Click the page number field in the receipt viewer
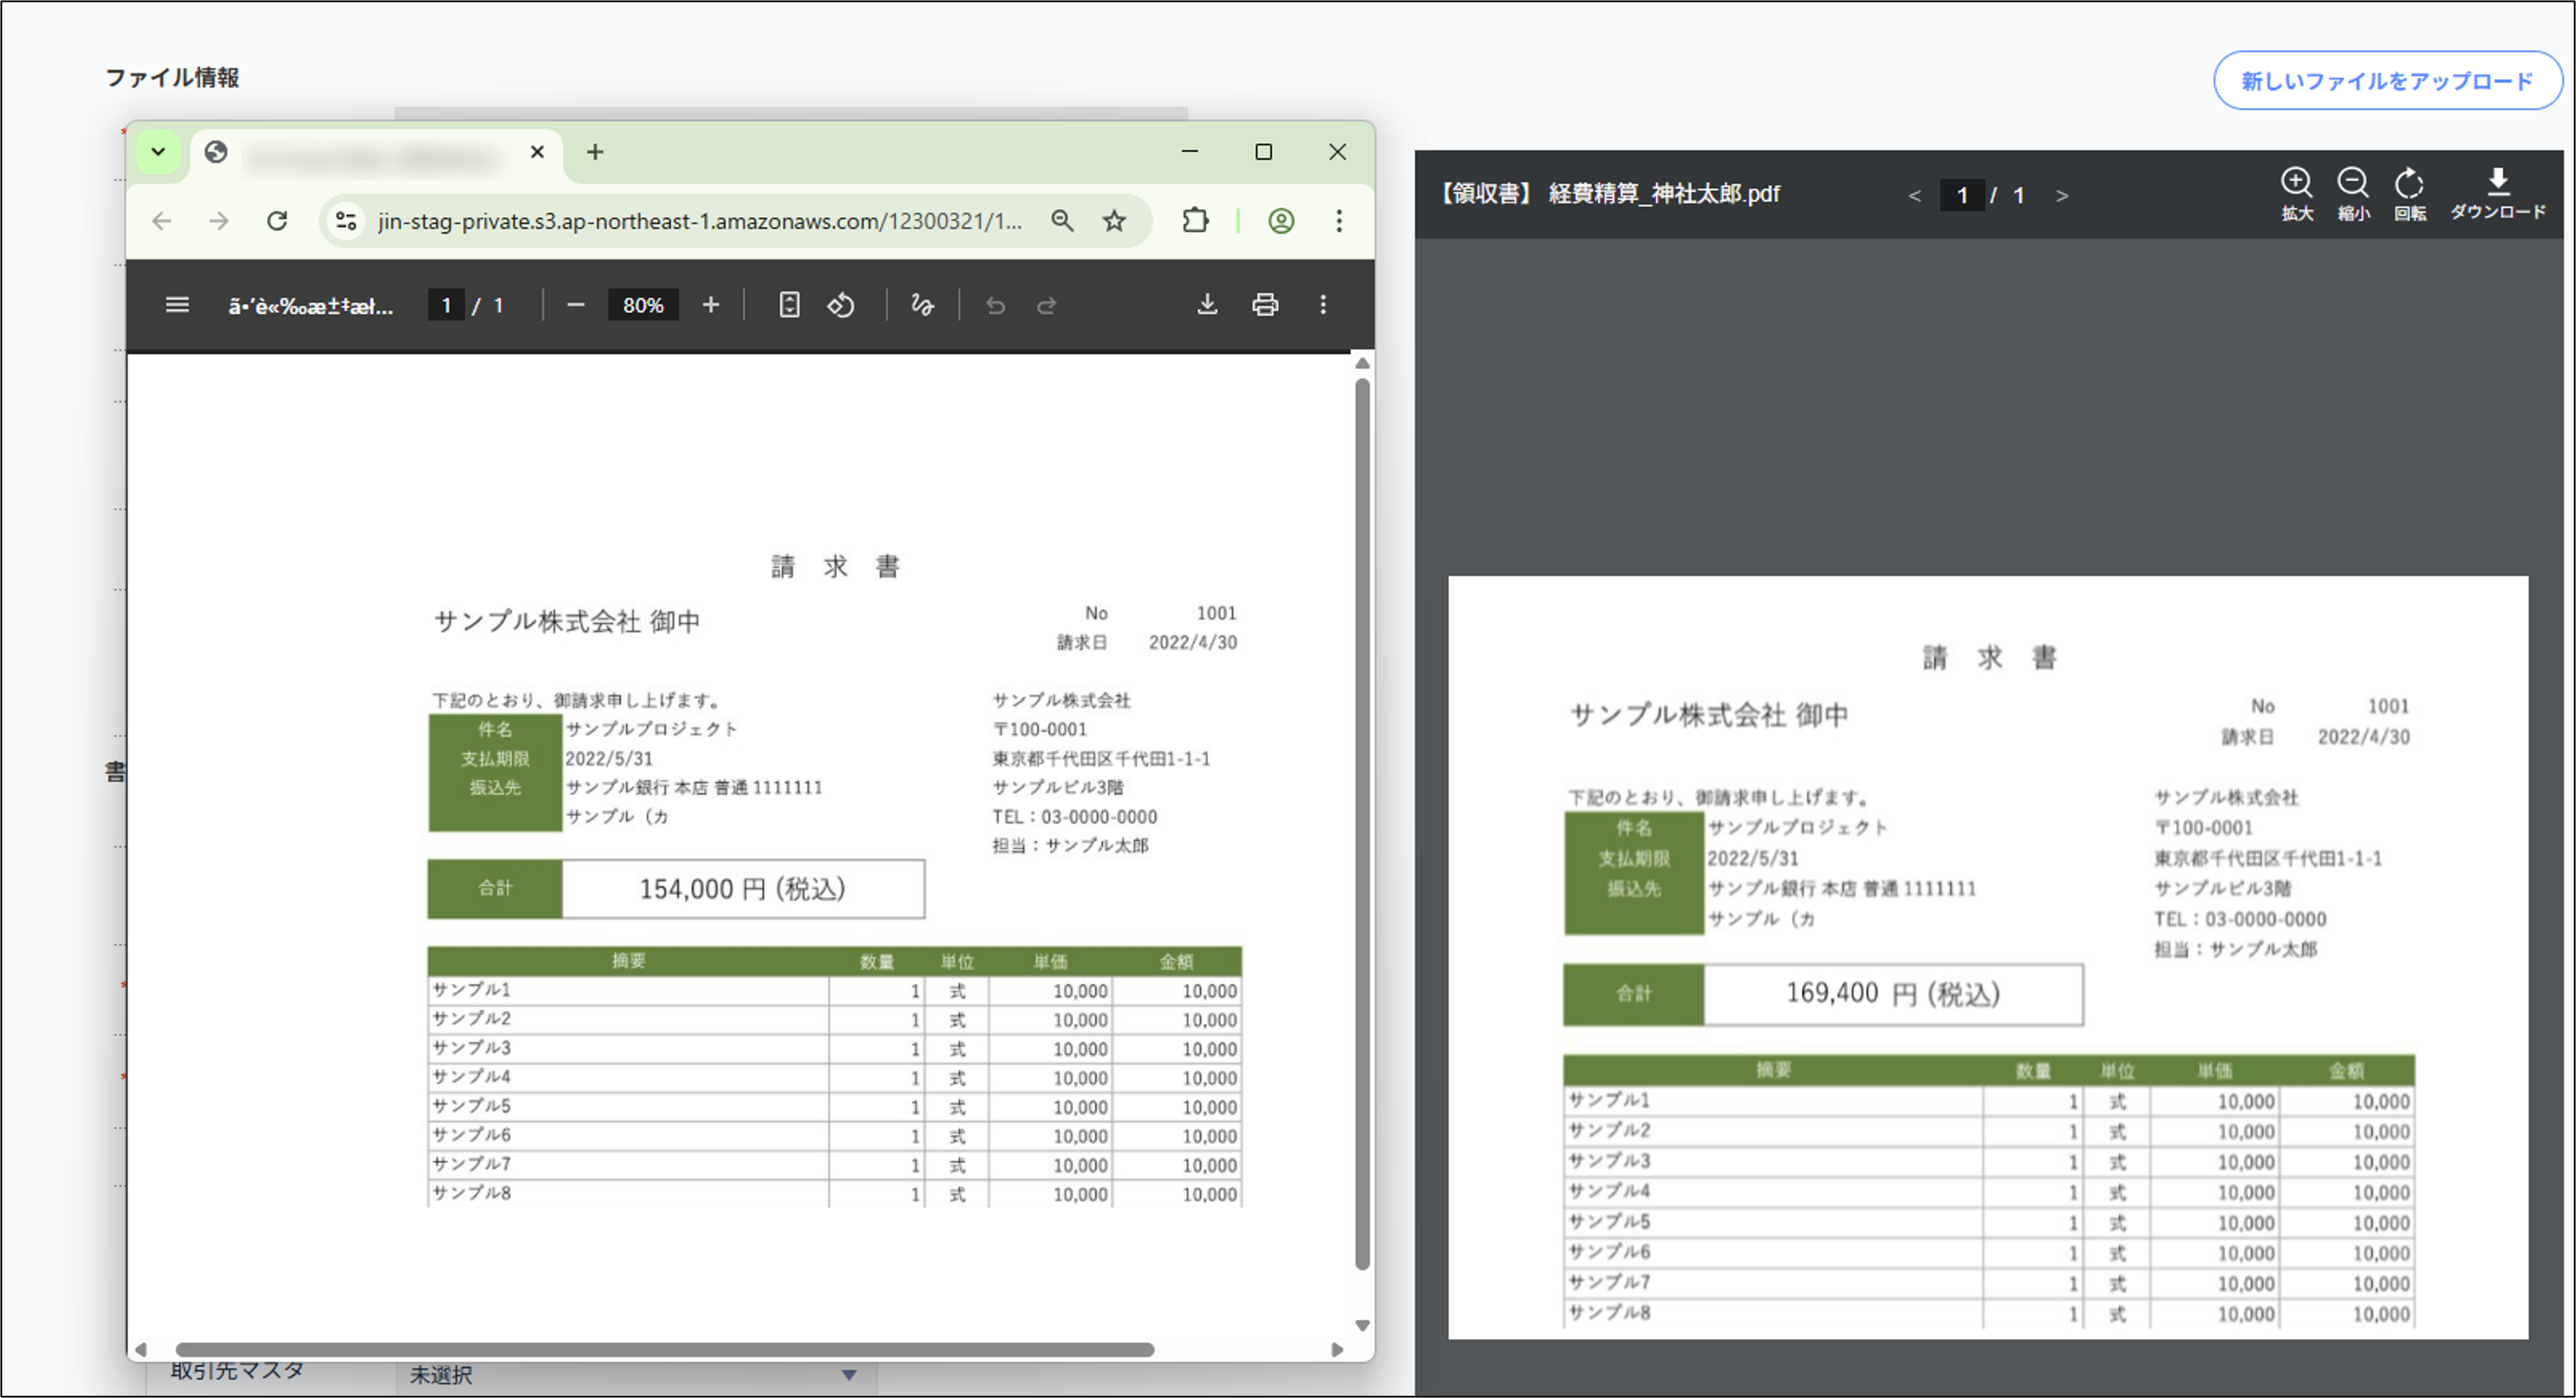The width and height of the screenshot is (2576, 1398). (x=1962, y=196)
